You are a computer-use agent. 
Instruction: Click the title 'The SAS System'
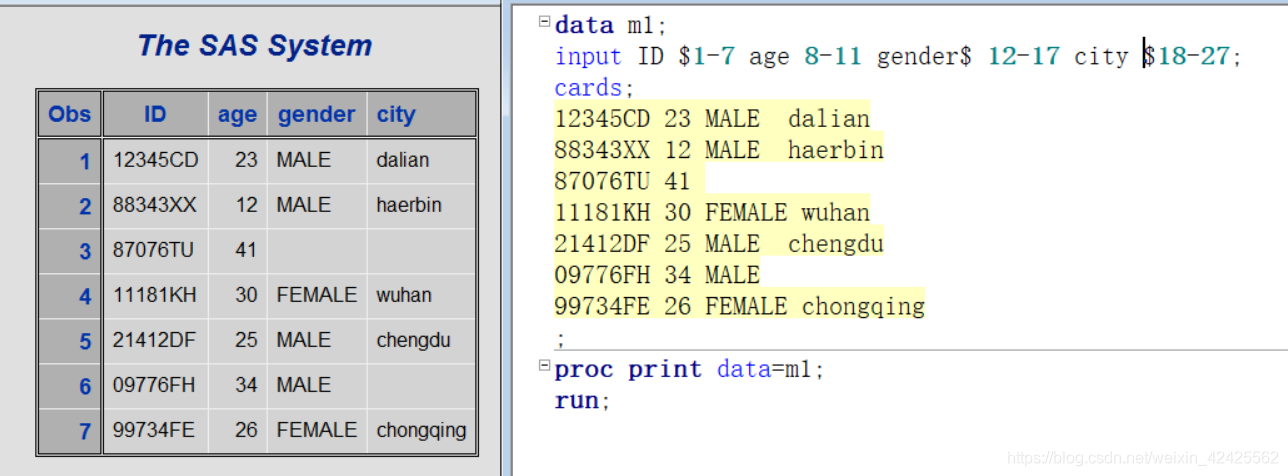[x=255, y=45]
